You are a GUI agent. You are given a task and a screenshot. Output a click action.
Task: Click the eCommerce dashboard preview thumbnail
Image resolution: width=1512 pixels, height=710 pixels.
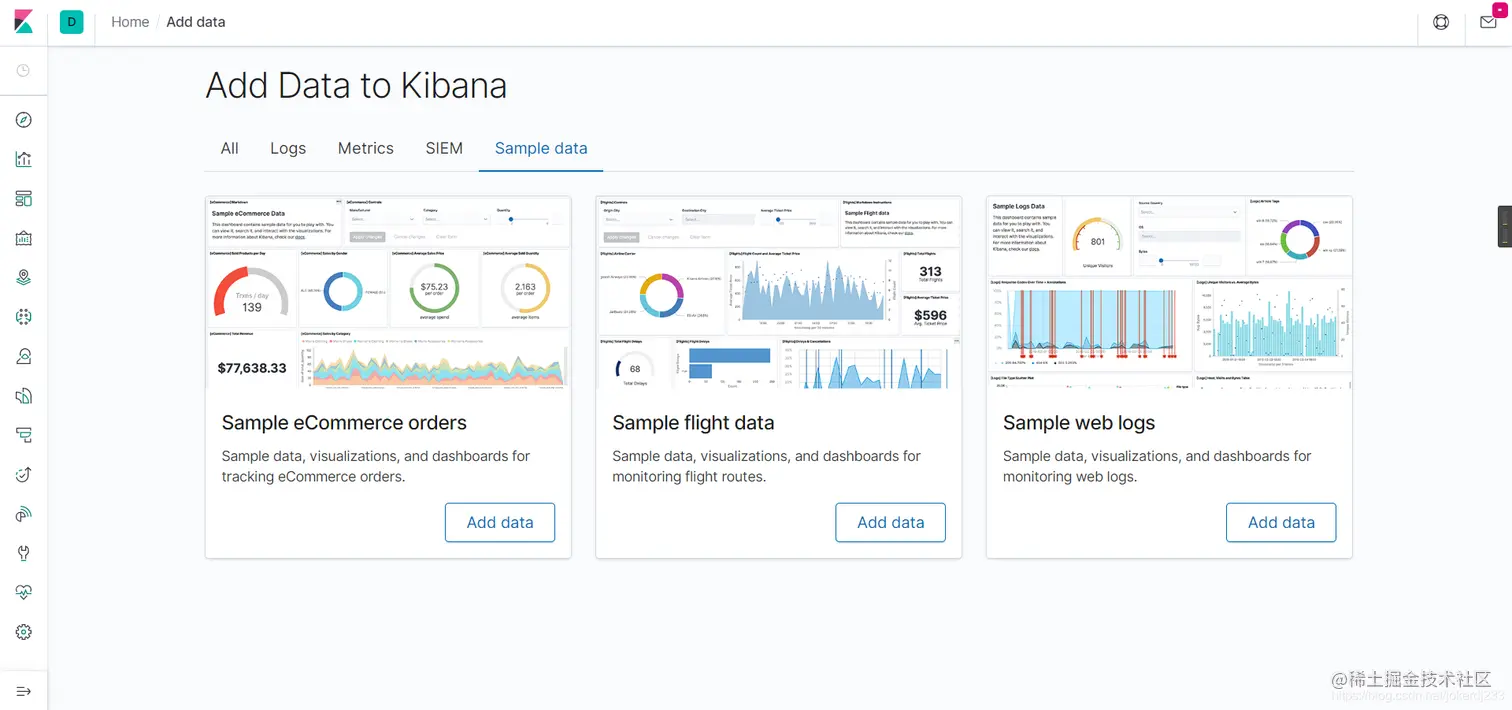pyautogui.click(x=388, y=292)
